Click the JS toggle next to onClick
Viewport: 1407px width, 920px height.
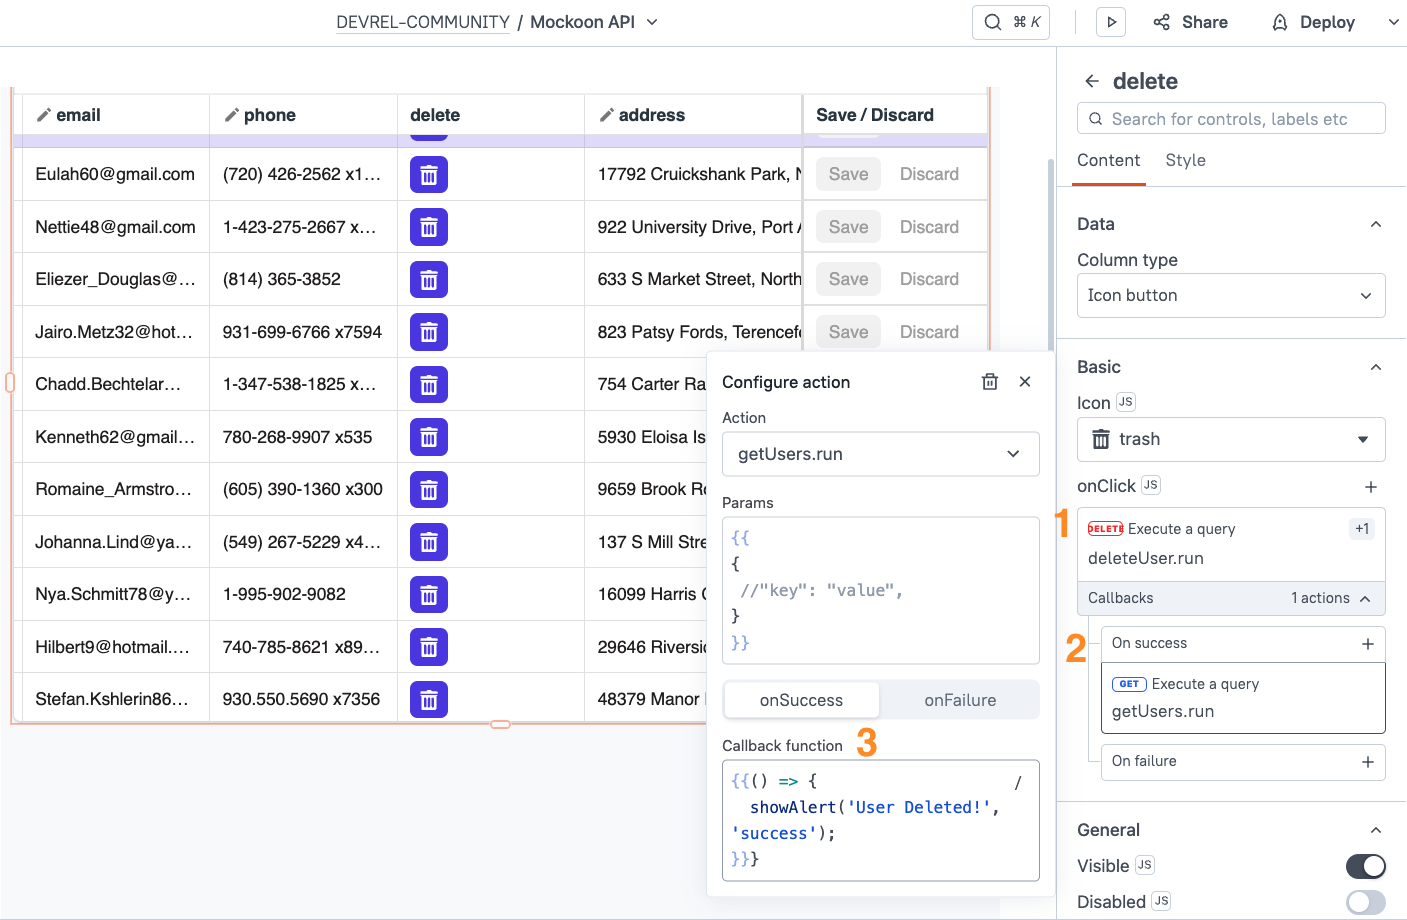(1151, 485)
